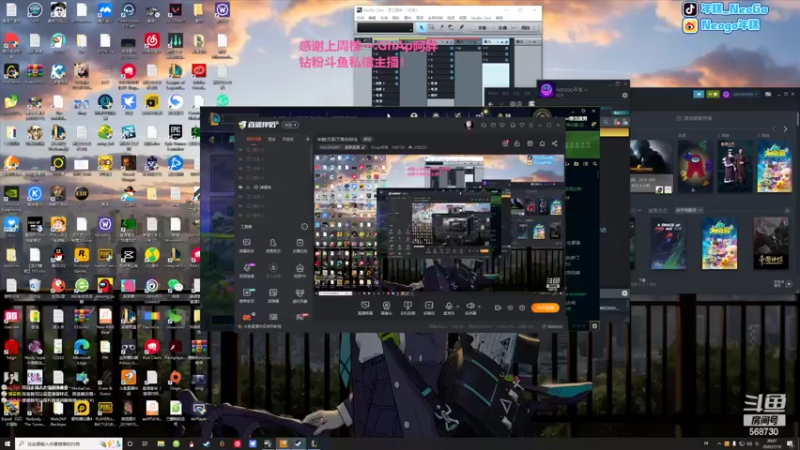Click the microphone icon in streaming toolbar
The image size is (800, 450).
448,306
